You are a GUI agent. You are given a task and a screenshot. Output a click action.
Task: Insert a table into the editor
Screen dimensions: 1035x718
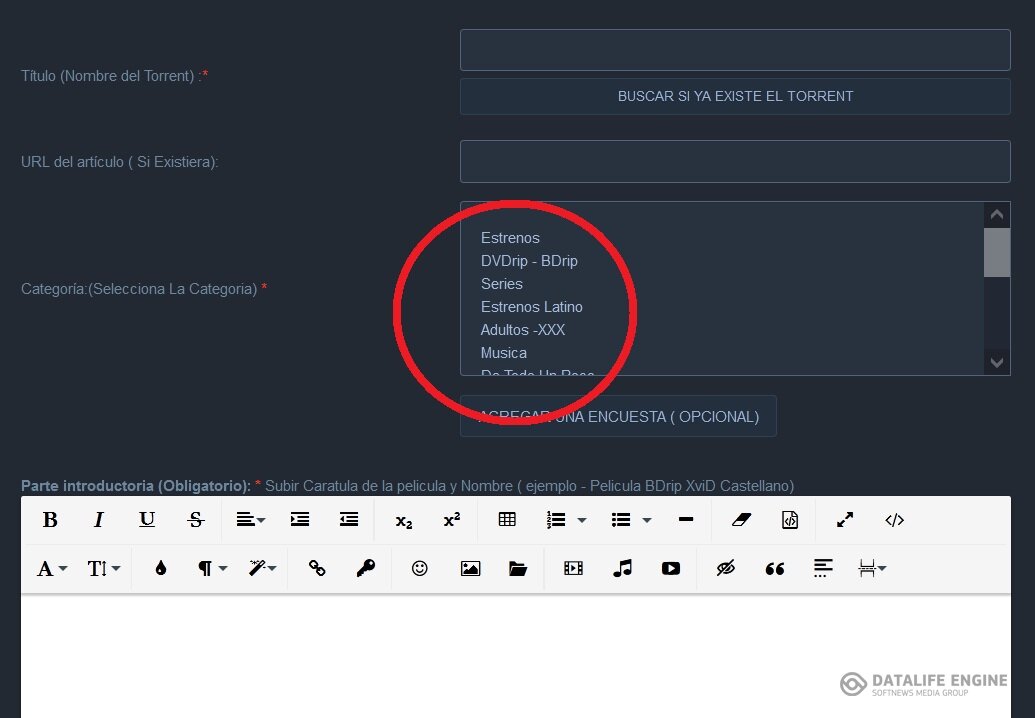(x=507, y=520)
